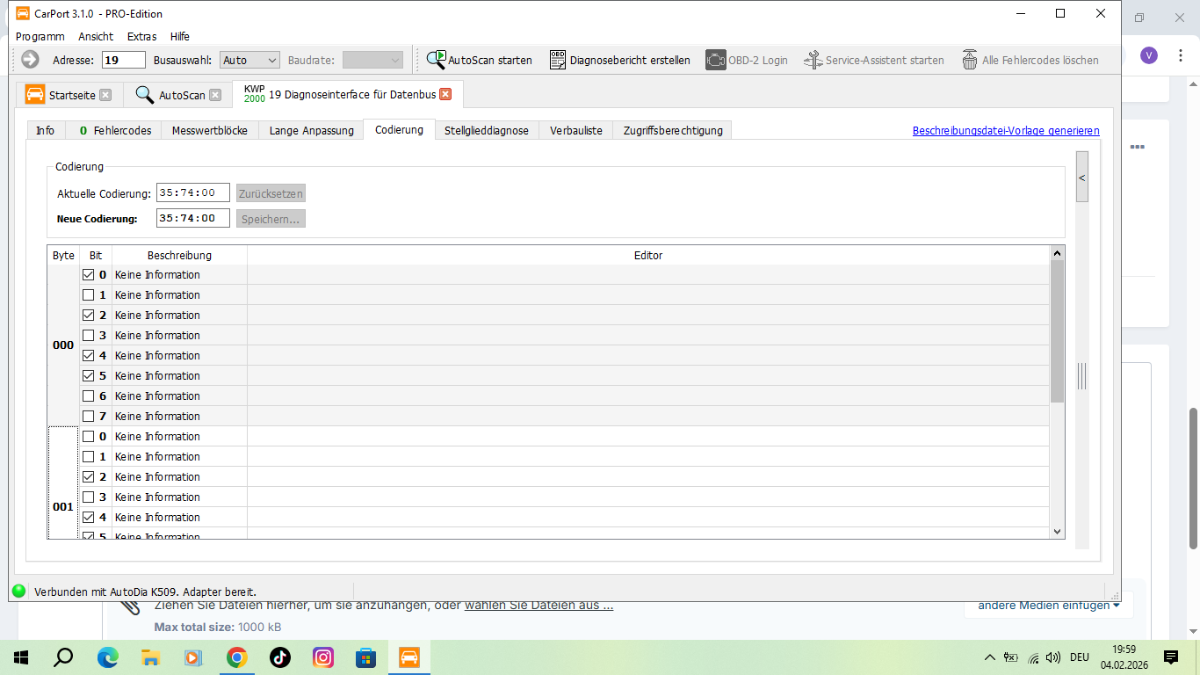Click Alle Fehlercodes löschen trash icon
The image size is (1200, 675).
(969, 60)
